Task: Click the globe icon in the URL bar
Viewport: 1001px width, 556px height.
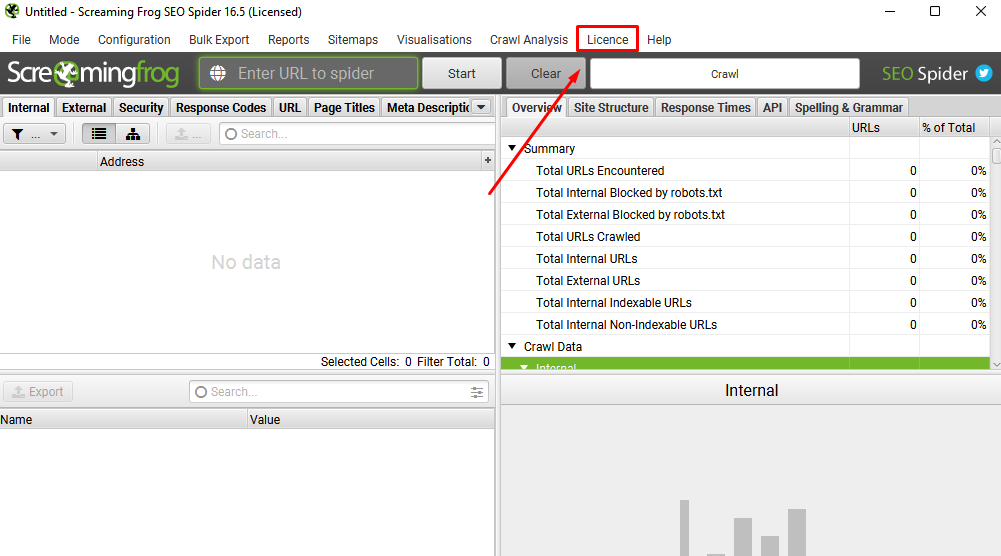Action: [218, 73]
